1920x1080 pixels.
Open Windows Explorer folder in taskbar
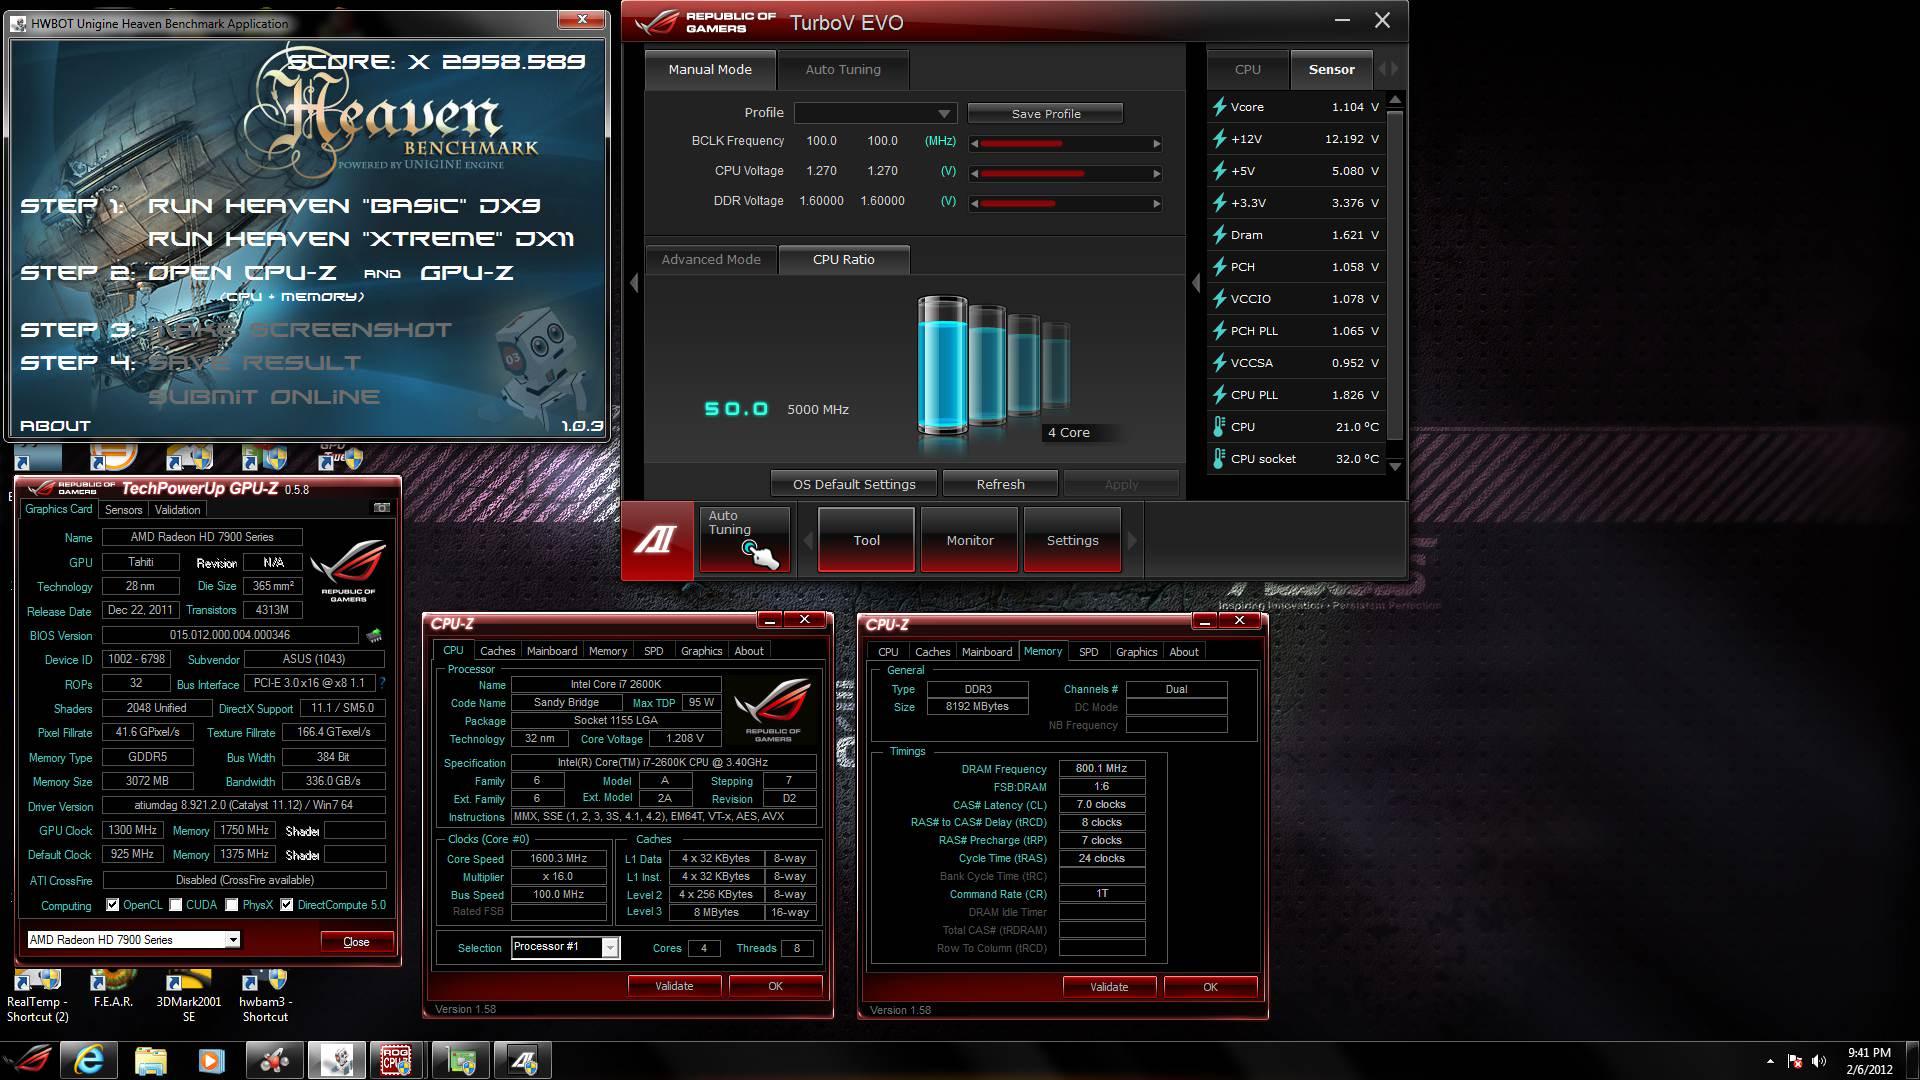click(151, 1060)
